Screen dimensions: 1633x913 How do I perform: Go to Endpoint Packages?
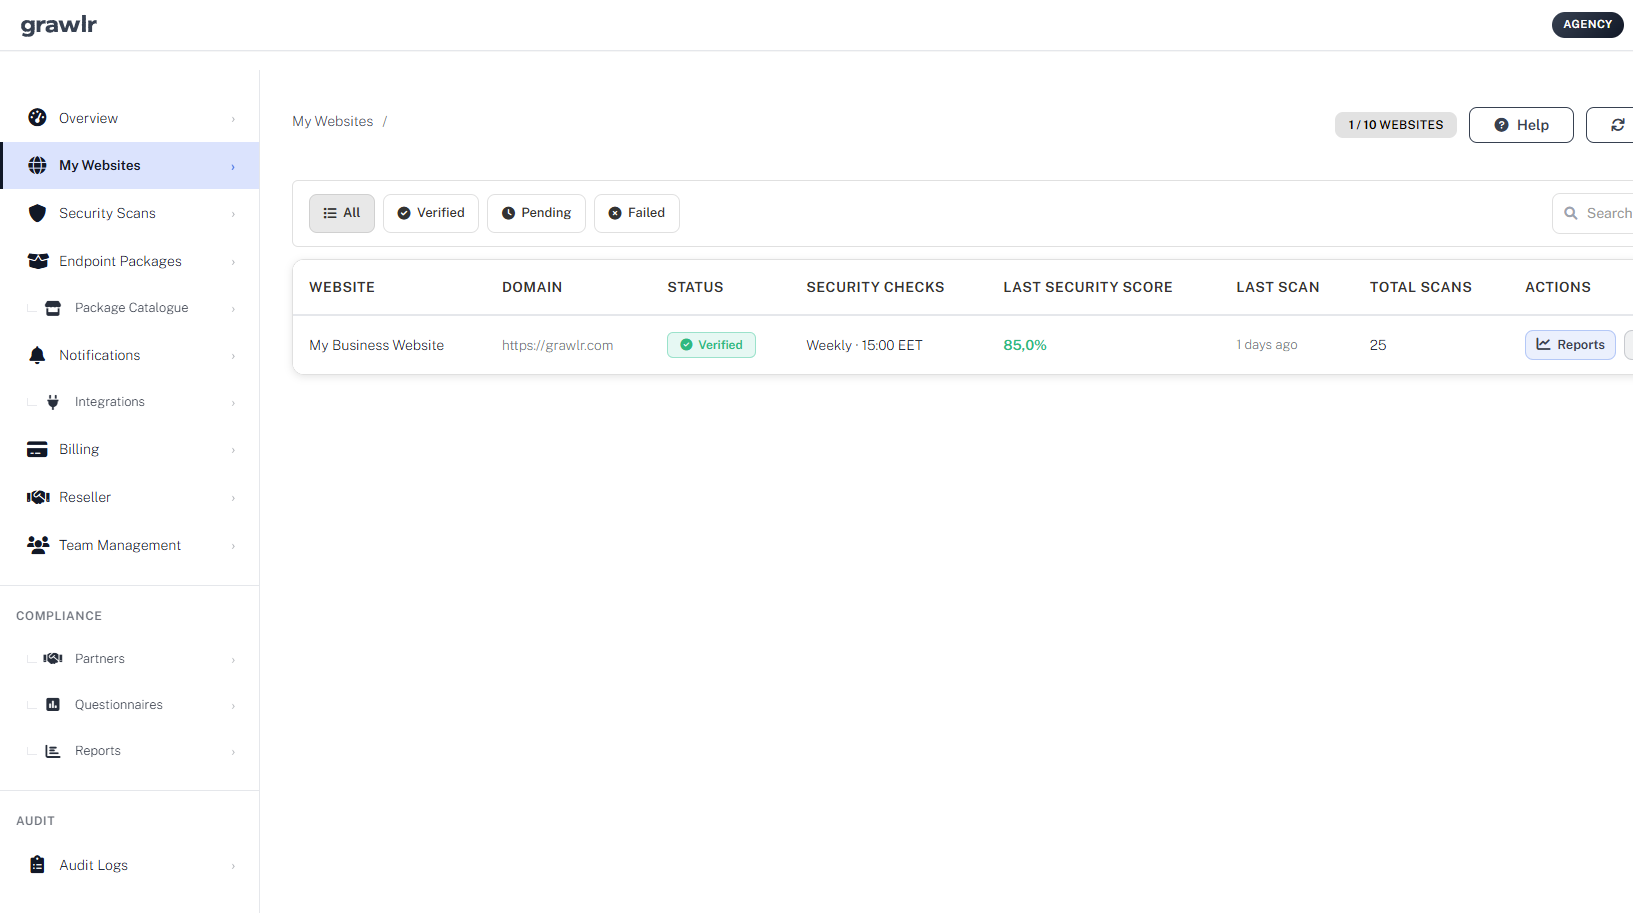coord(130,261)
